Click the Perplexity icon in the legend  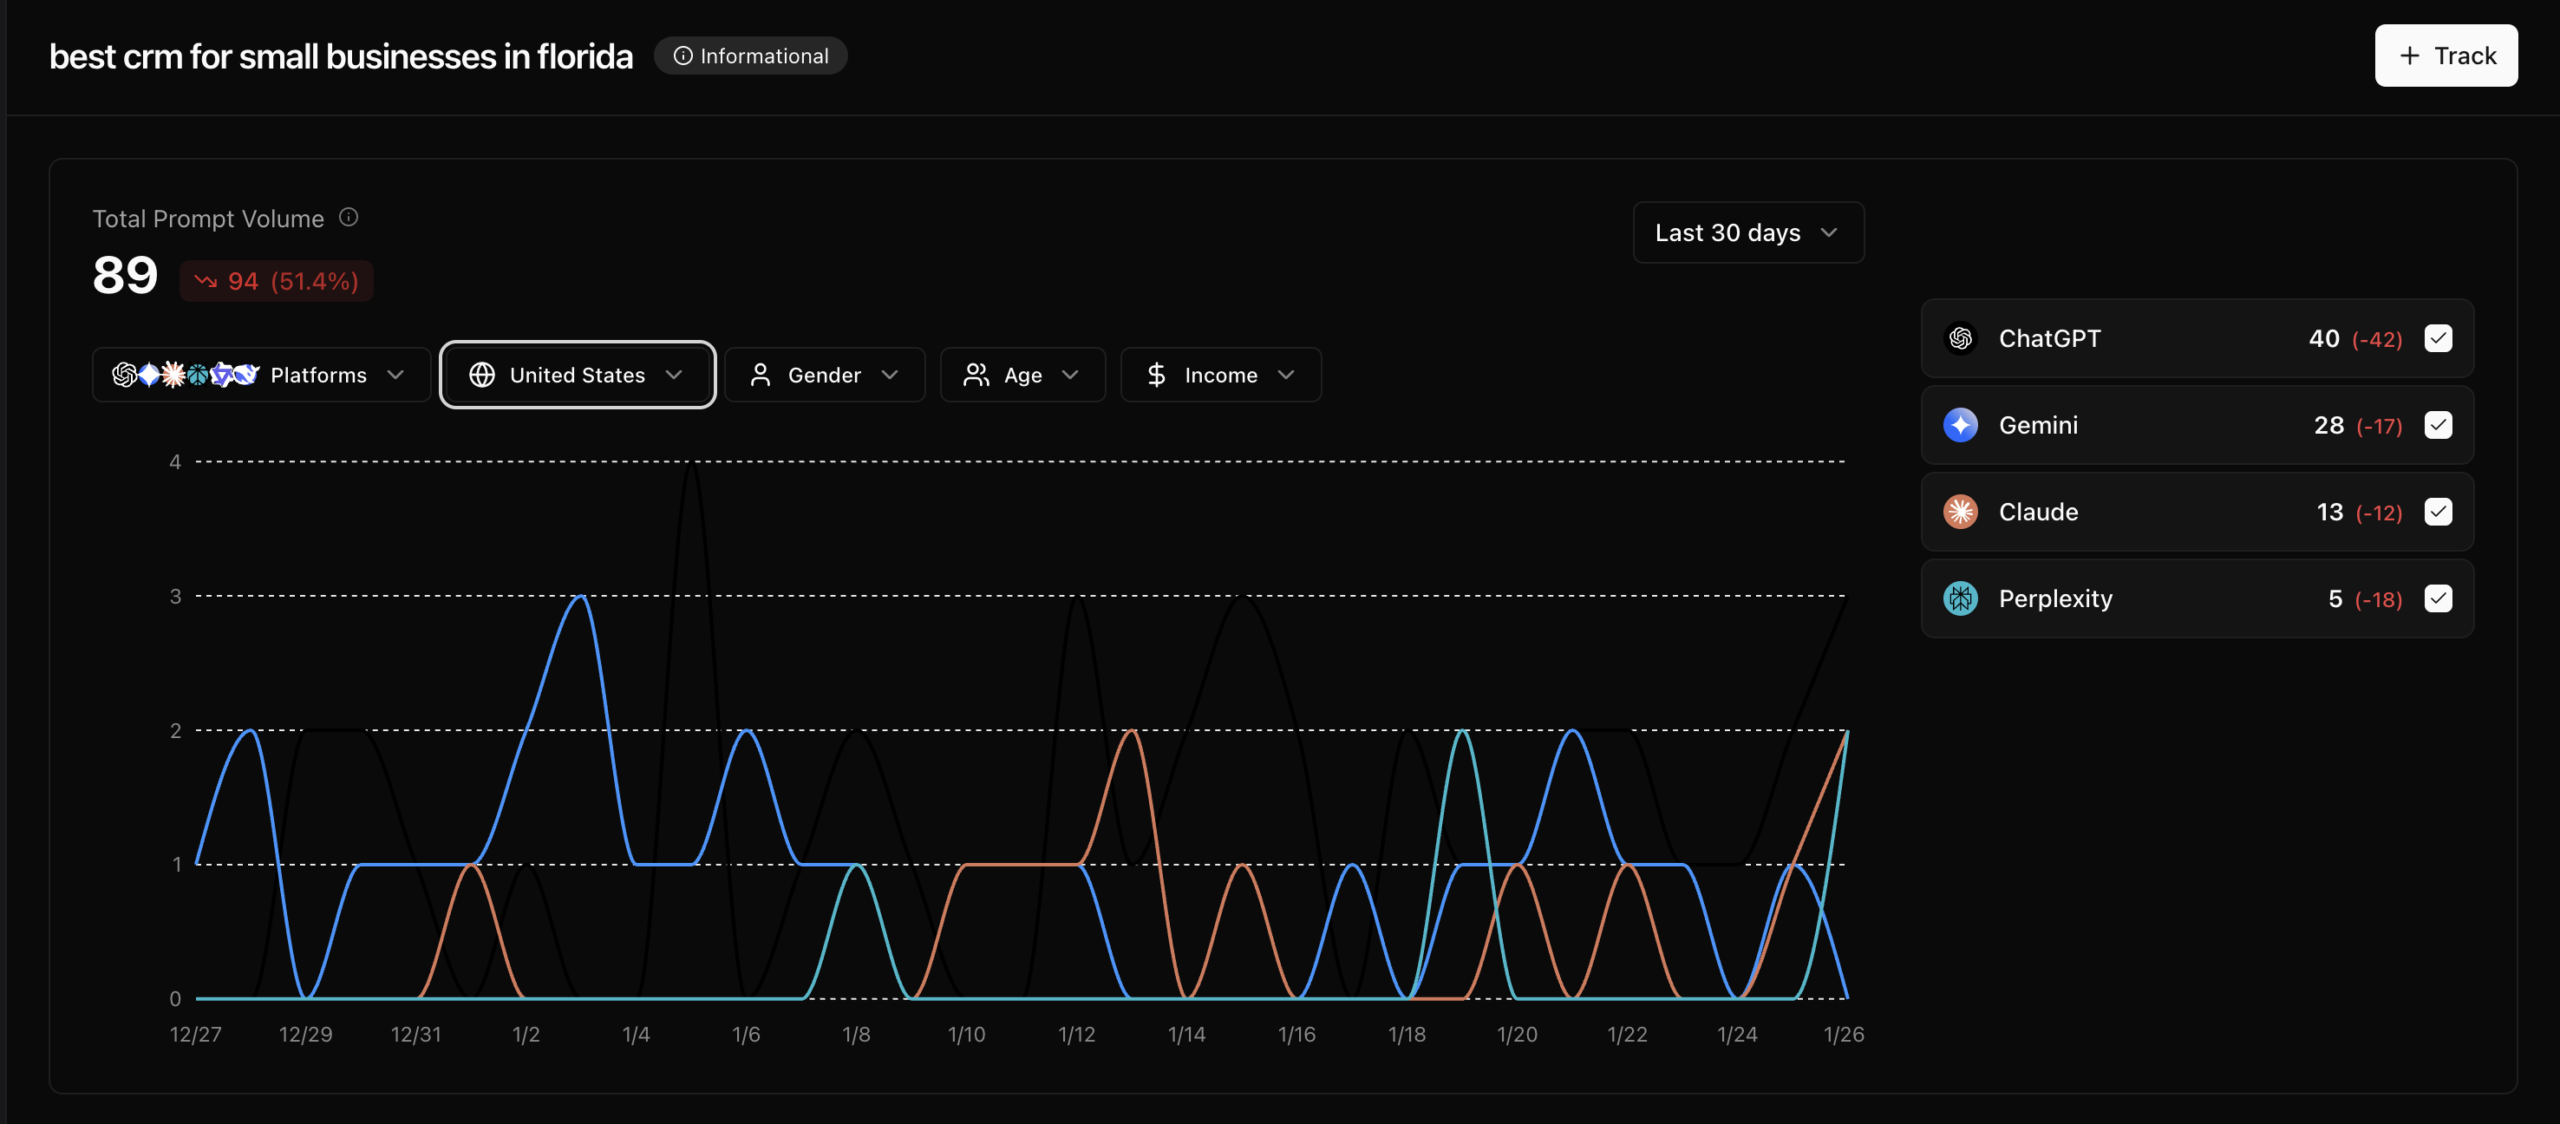[x=1961, y=598]
